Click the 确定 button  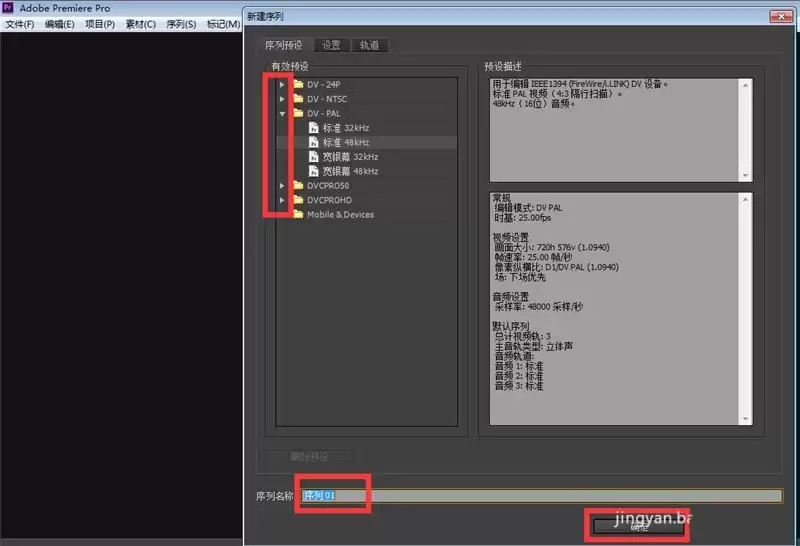(638, 527)
